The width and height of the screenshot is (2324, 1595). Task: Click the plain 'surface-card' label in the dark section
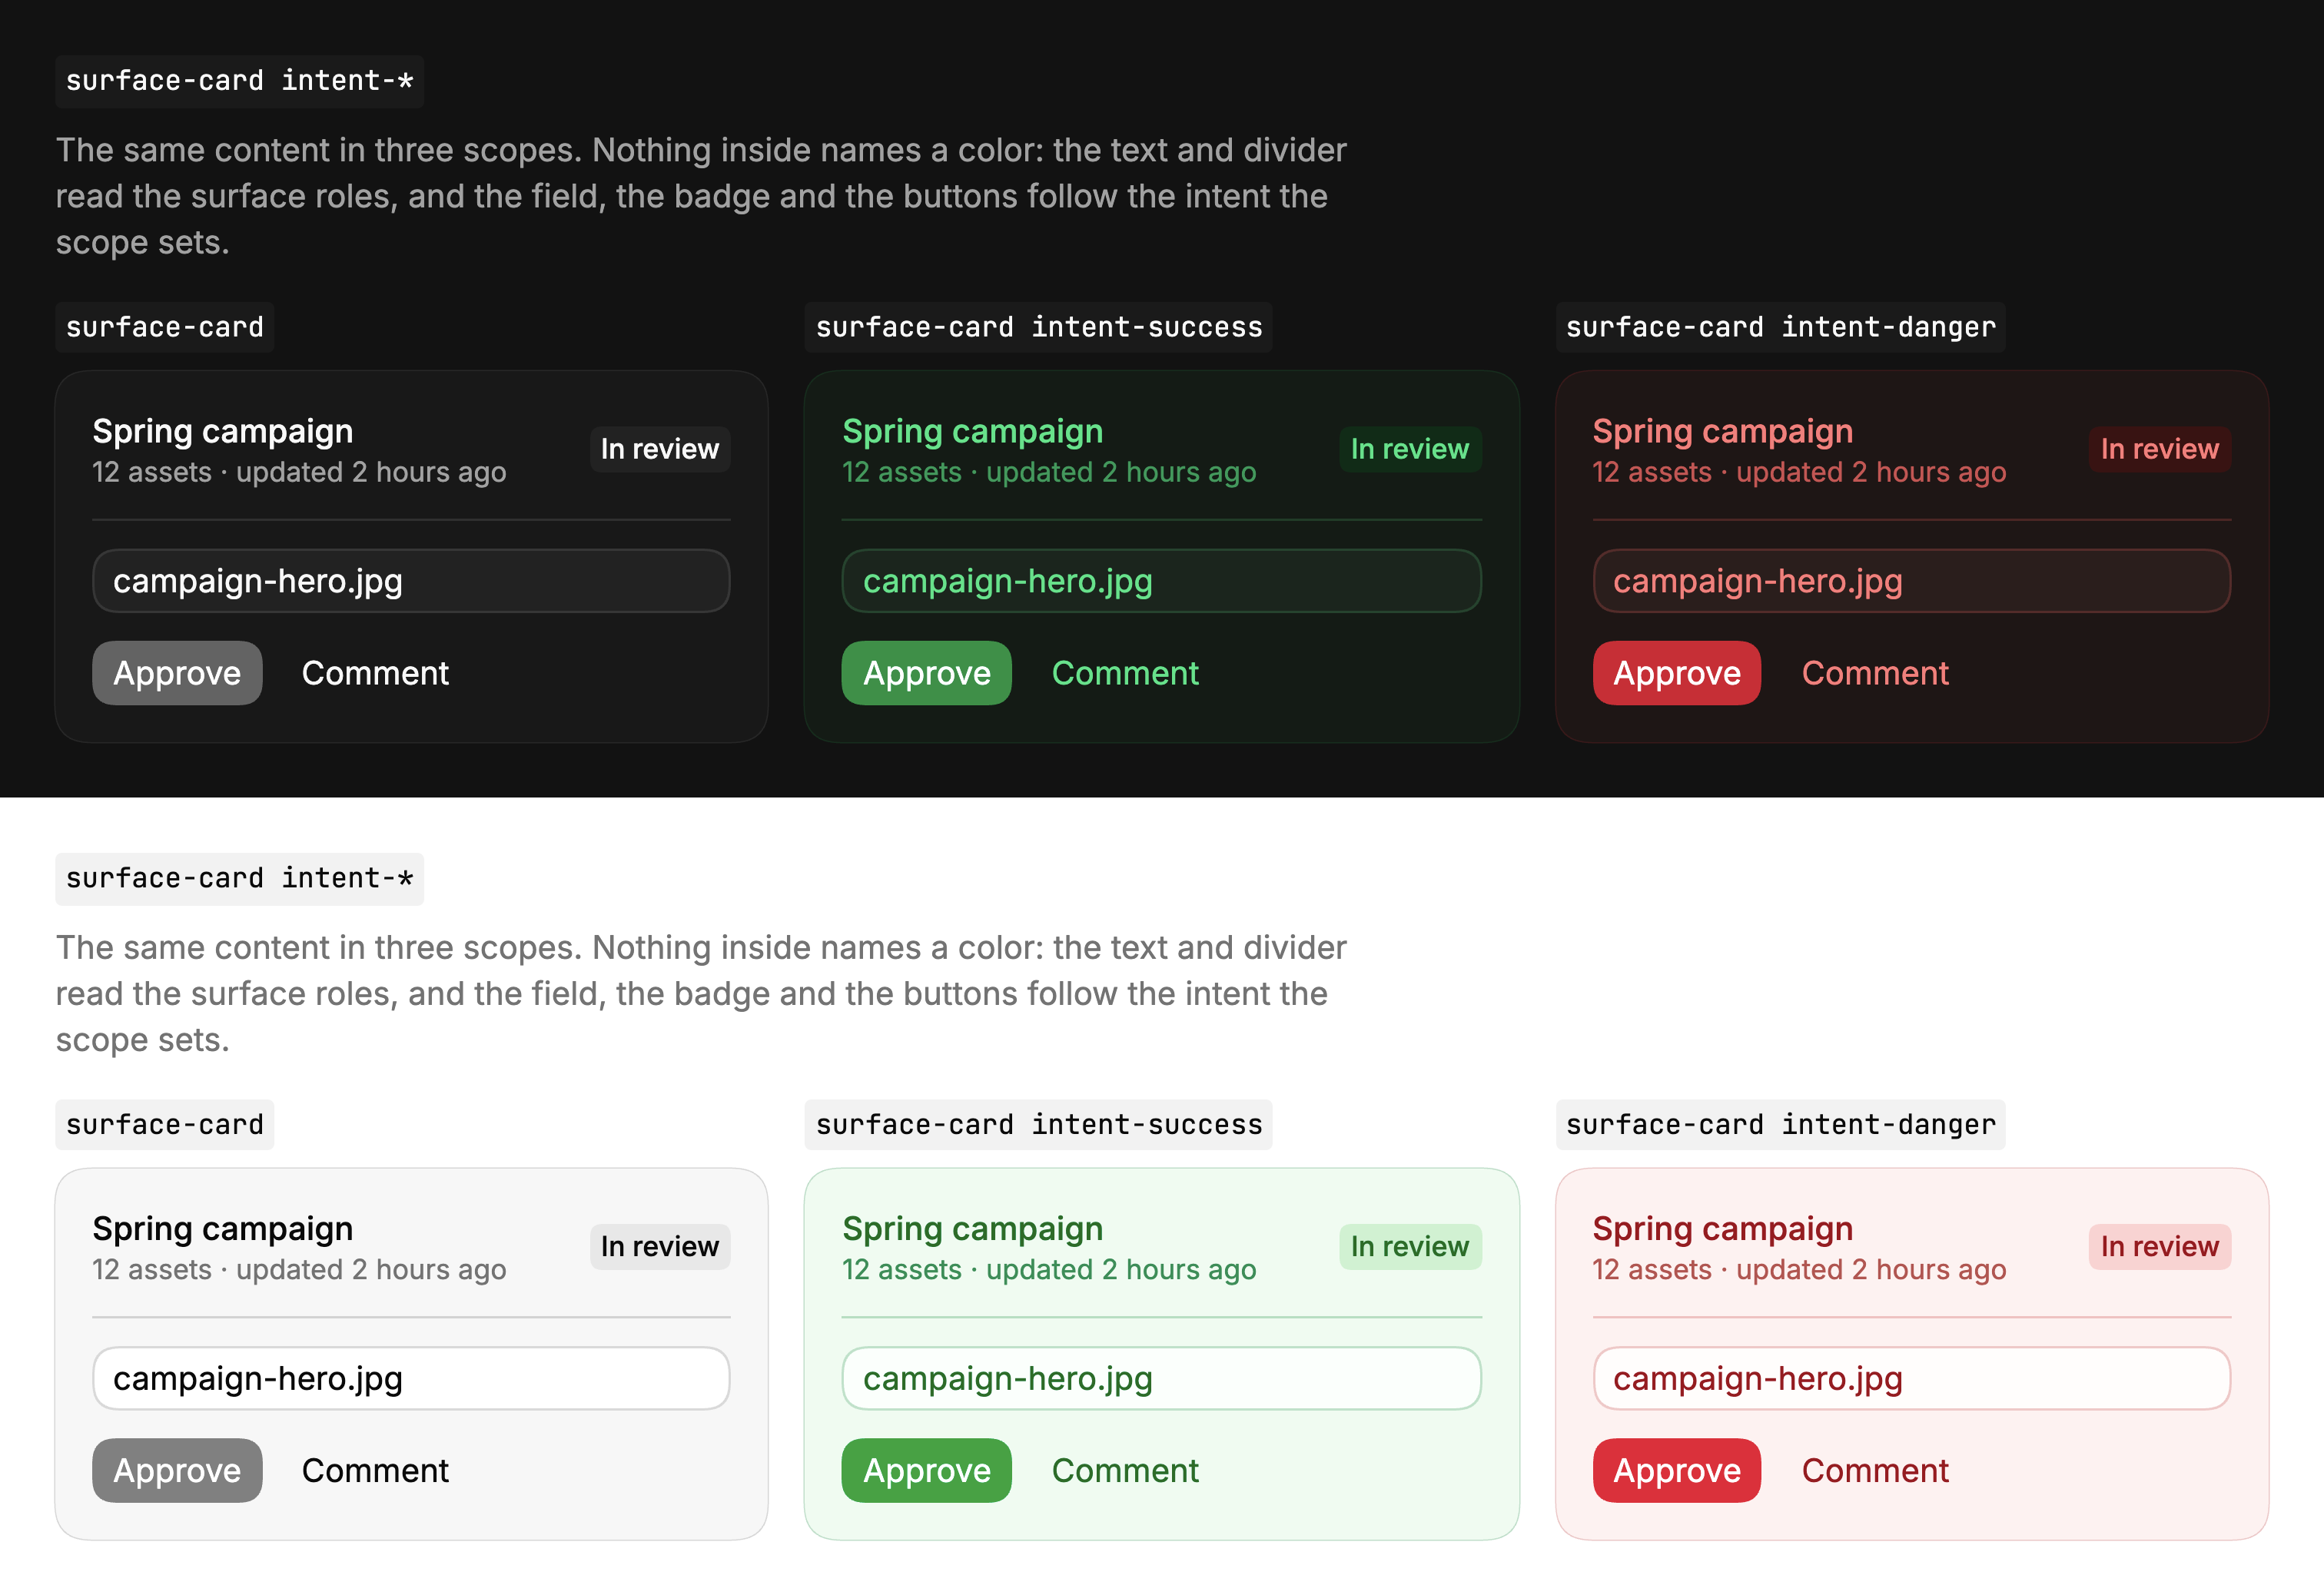(x=165, y=327)
